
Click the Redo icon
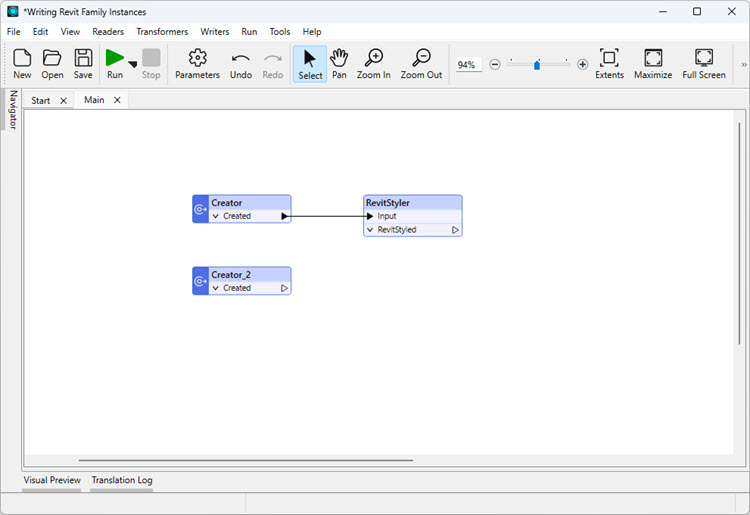pyautogui.click(x=273, y=59)
